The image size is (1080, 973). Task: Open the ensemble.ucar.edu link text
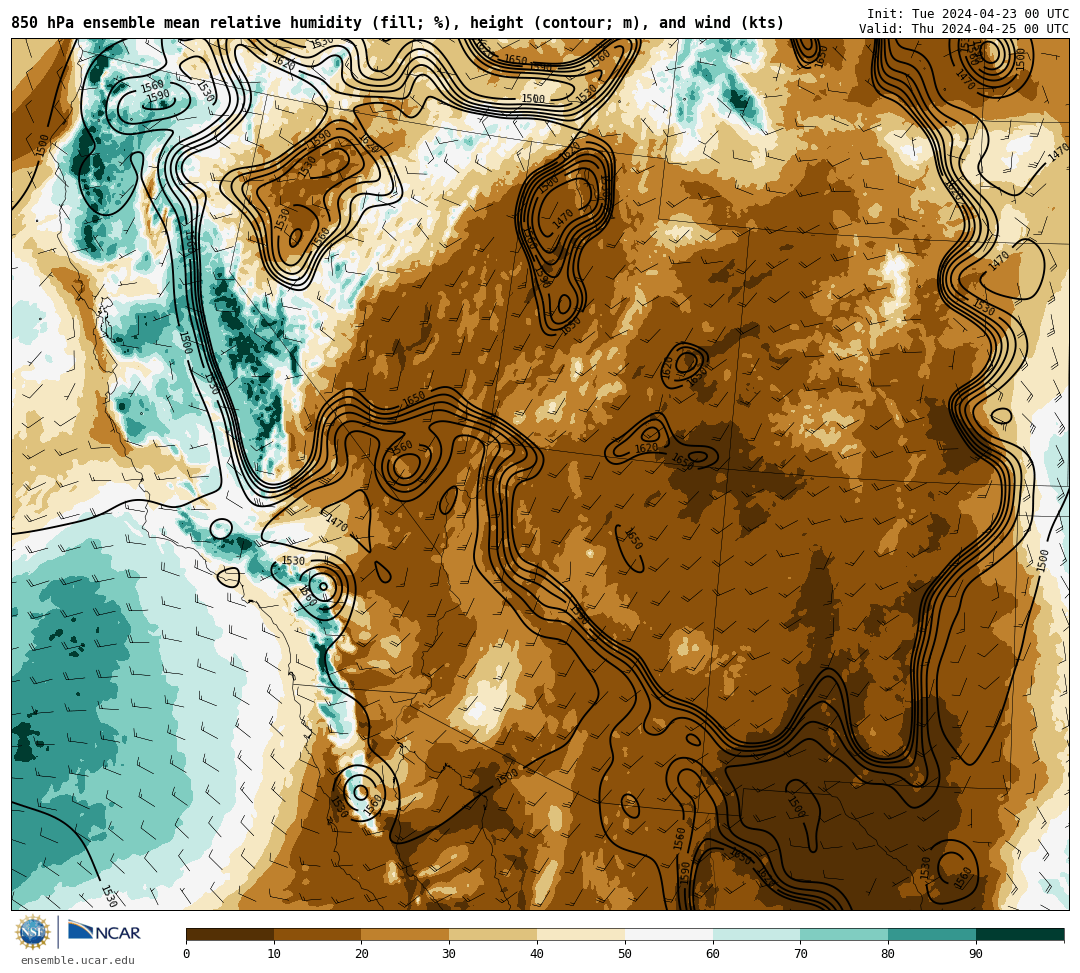78,961
